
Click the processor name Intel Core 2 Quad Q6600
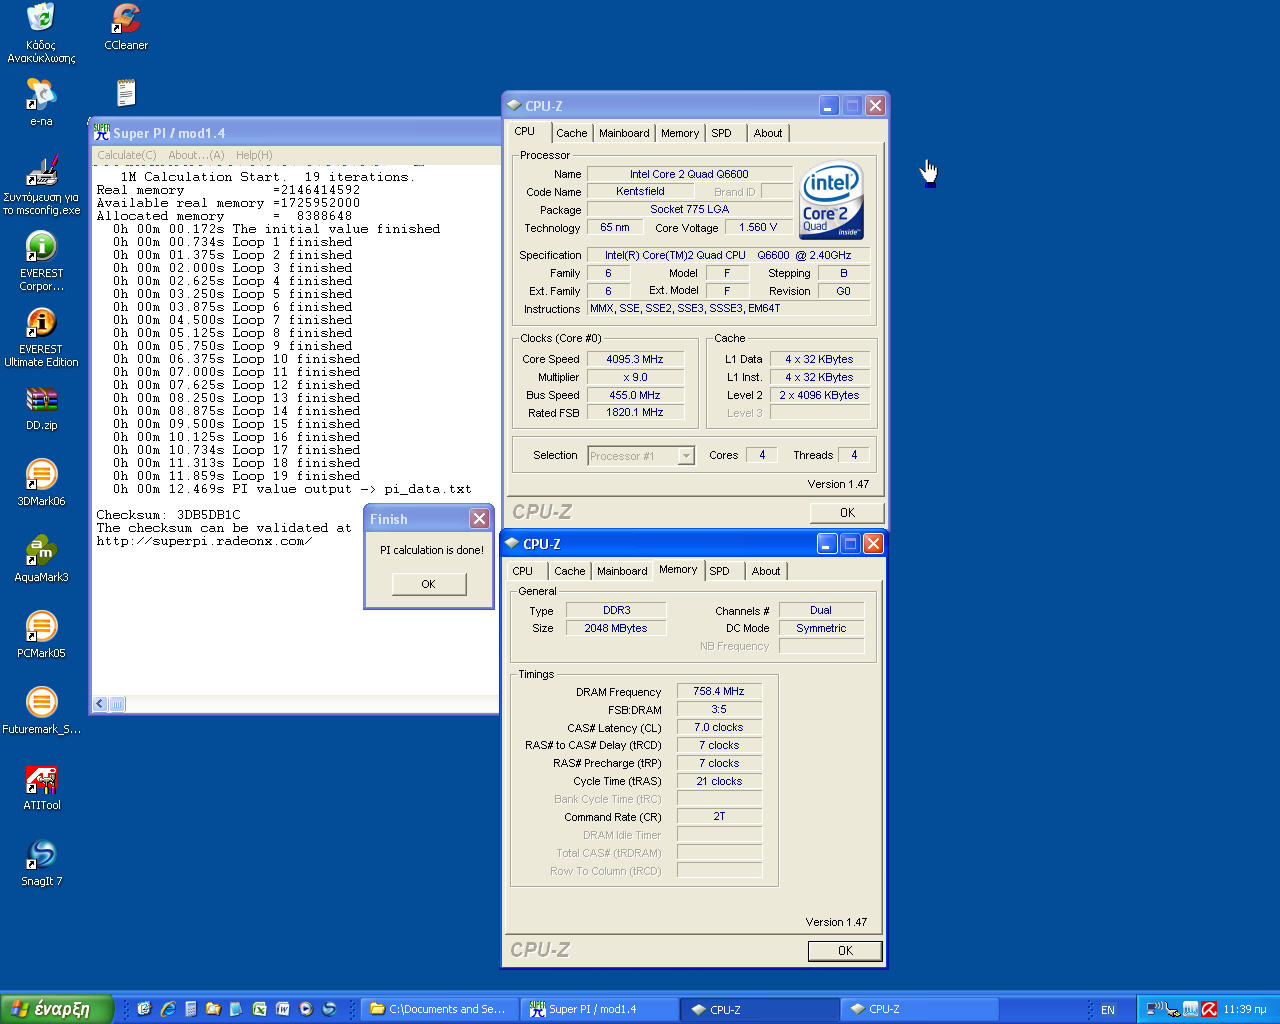[x=689, y=174]
